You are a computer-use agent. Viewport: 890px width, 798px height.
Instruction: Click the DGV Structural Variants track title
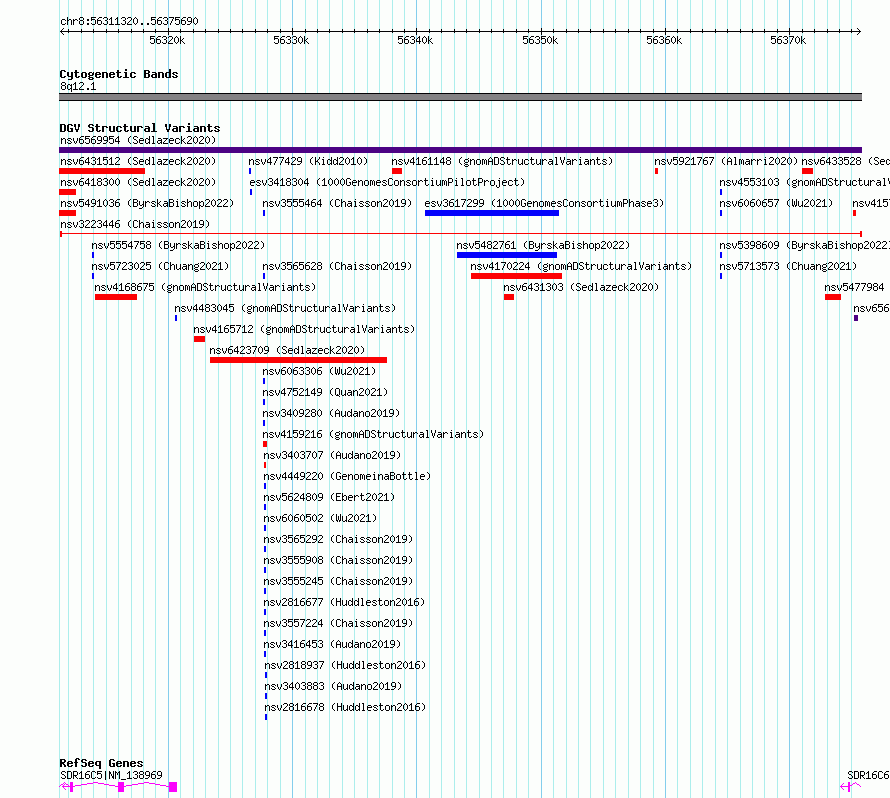click(x=140, y=128)
